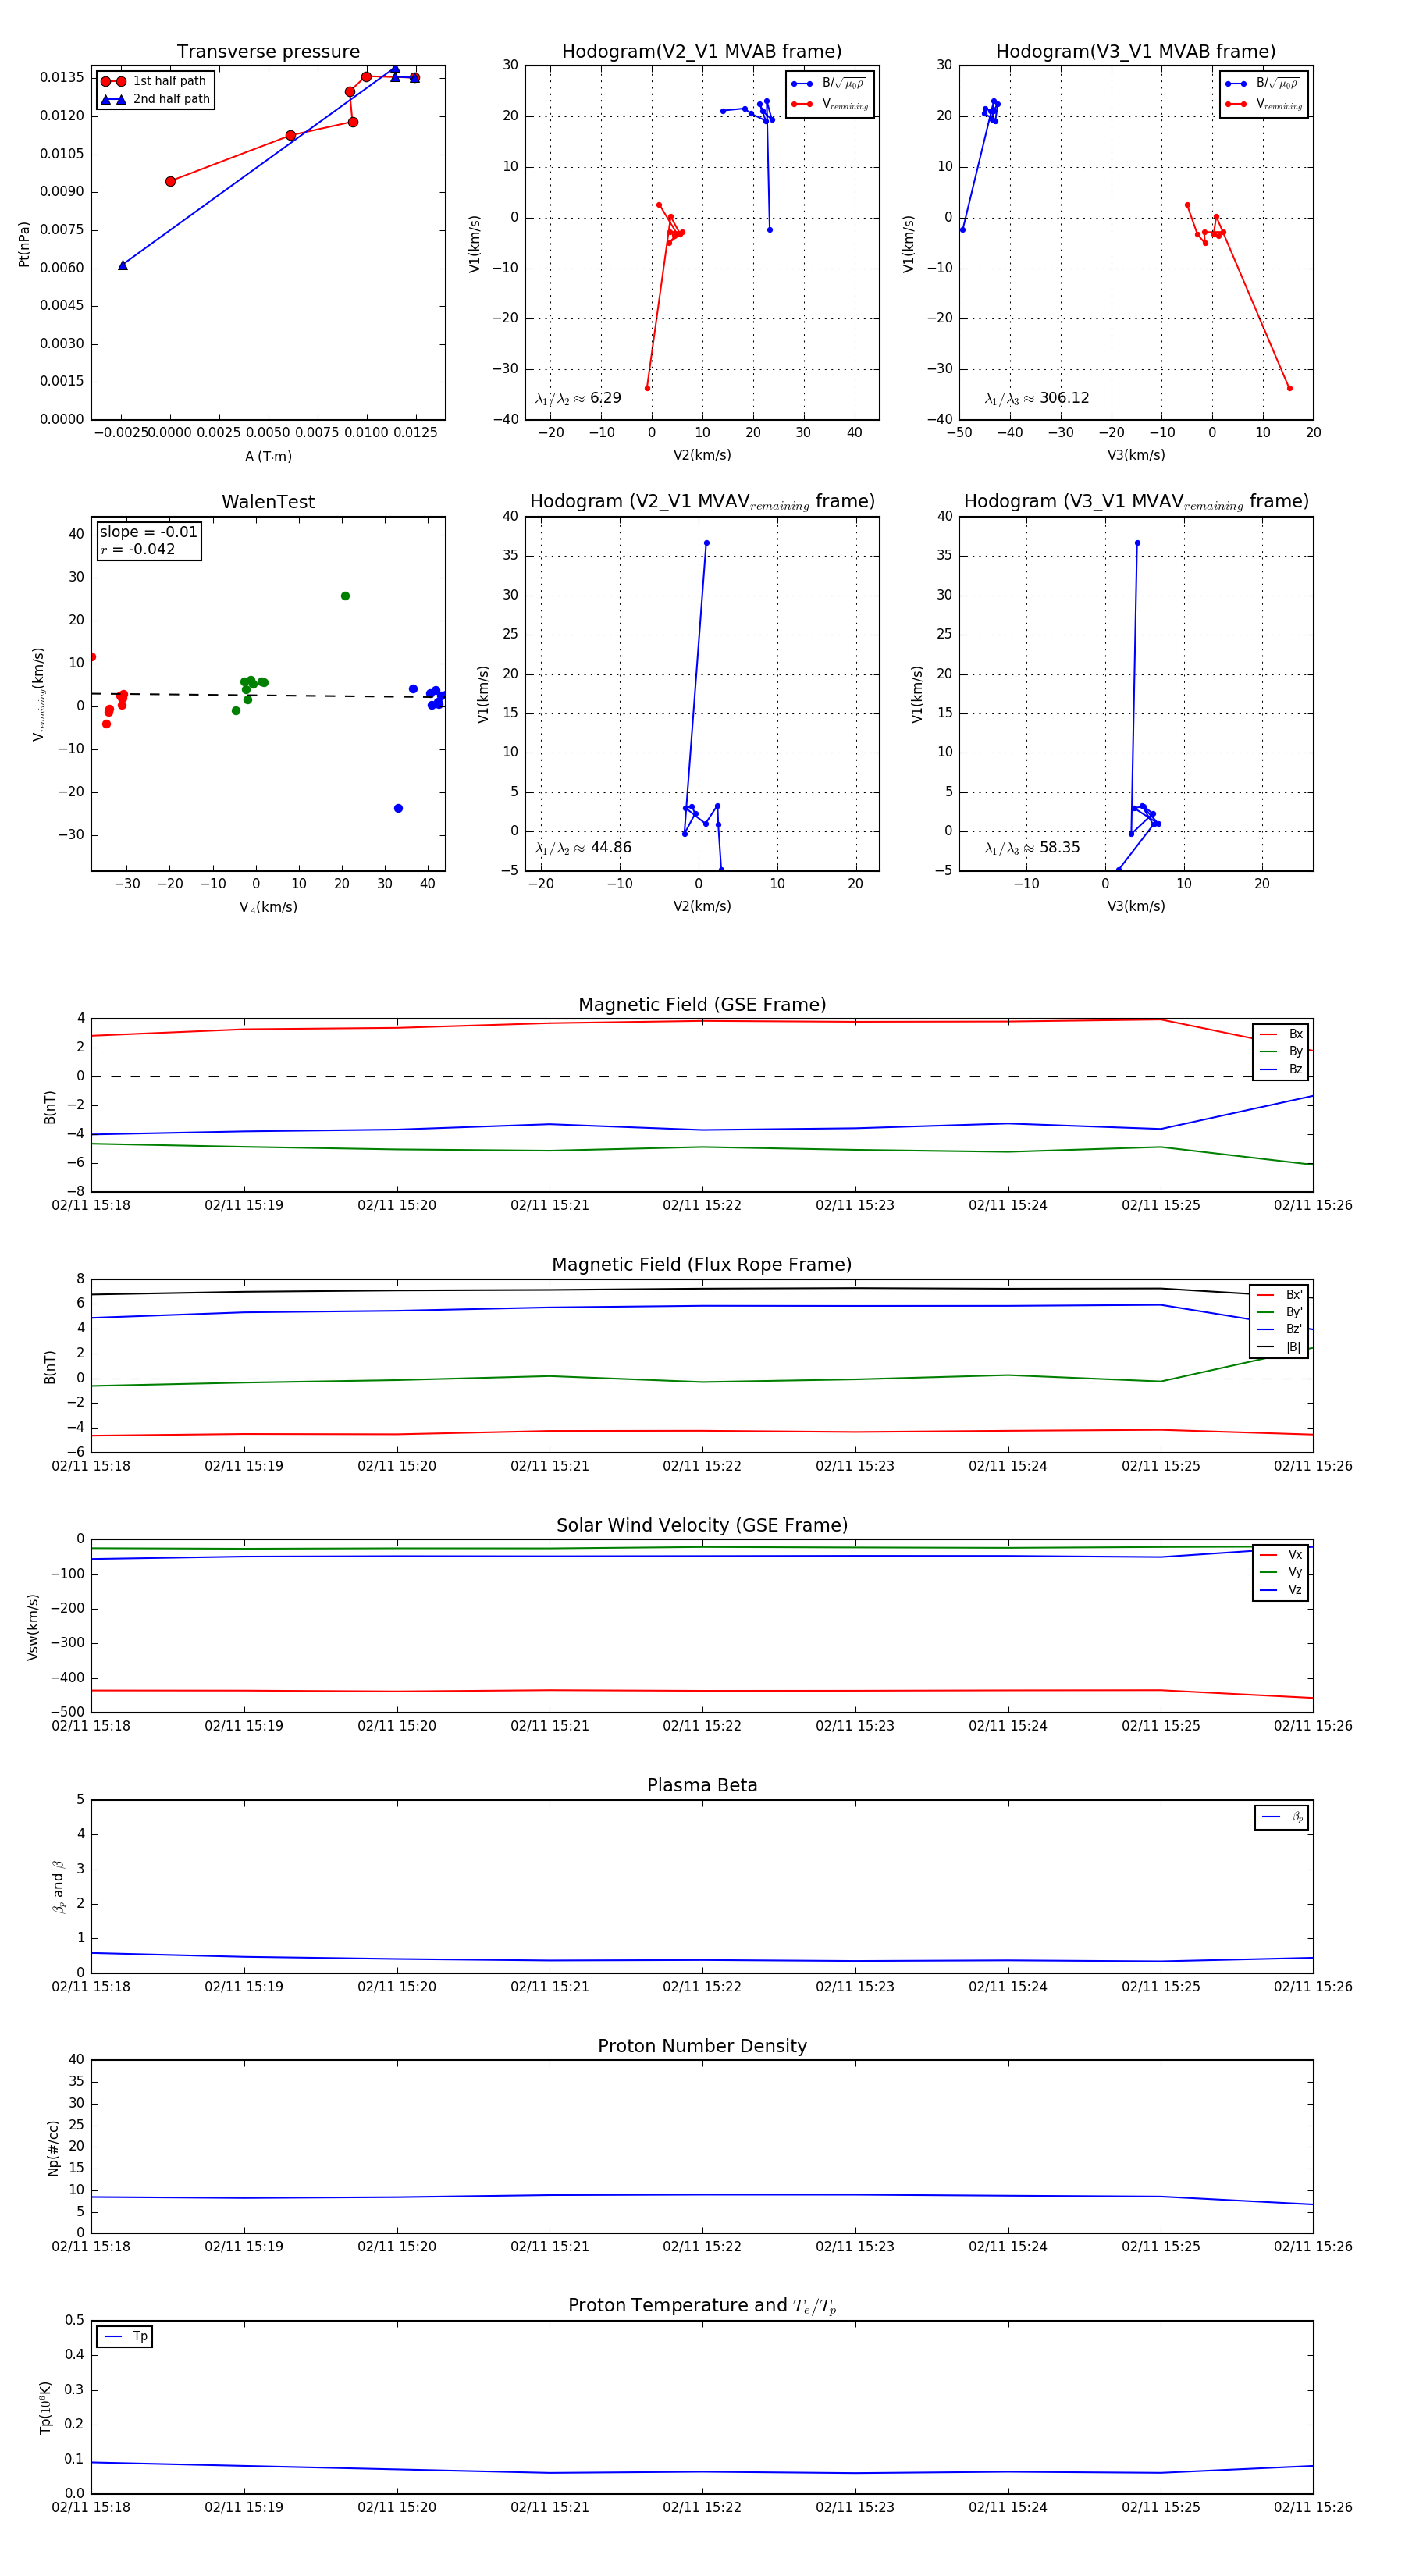Viewport: 1405px width, 2576px height.
Task: Click the blue triangle at Pt 0.0060 in Transverse pressure
Action: (x=123, y=265)
